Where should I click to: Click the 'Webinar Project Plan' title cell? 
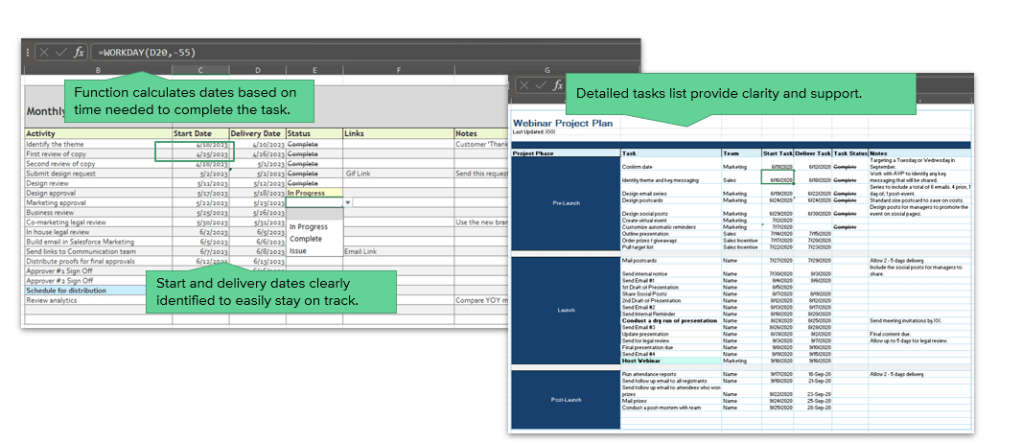(x=563, y=123)
